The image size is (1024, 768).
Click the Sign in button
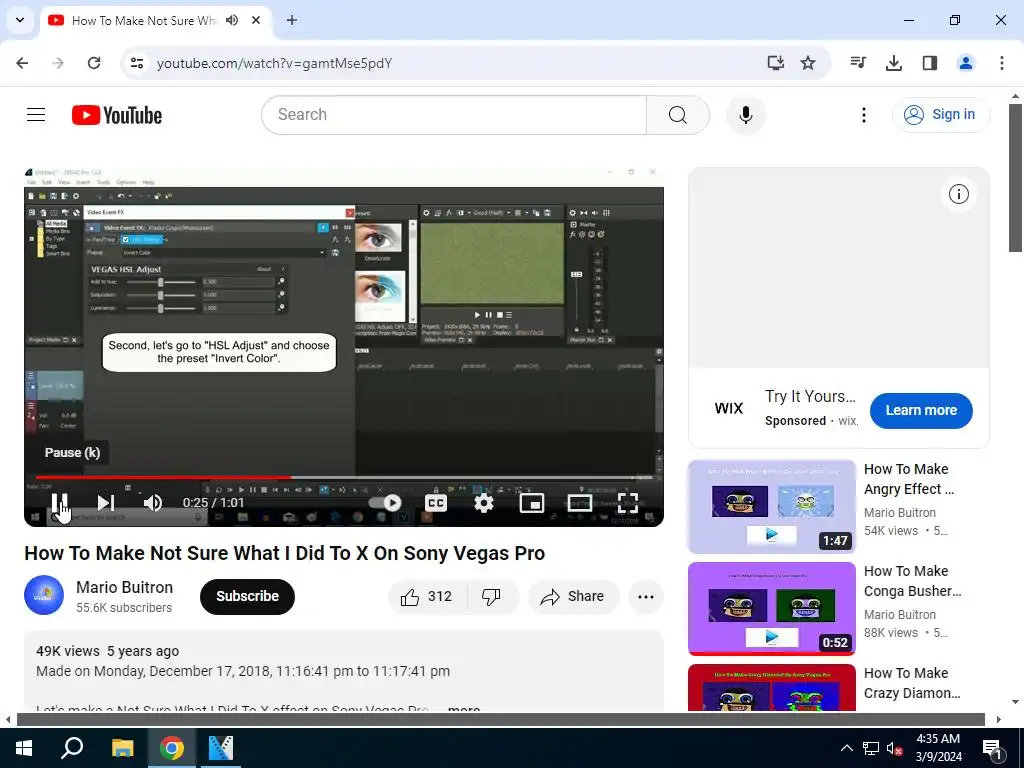pos(941,114)
